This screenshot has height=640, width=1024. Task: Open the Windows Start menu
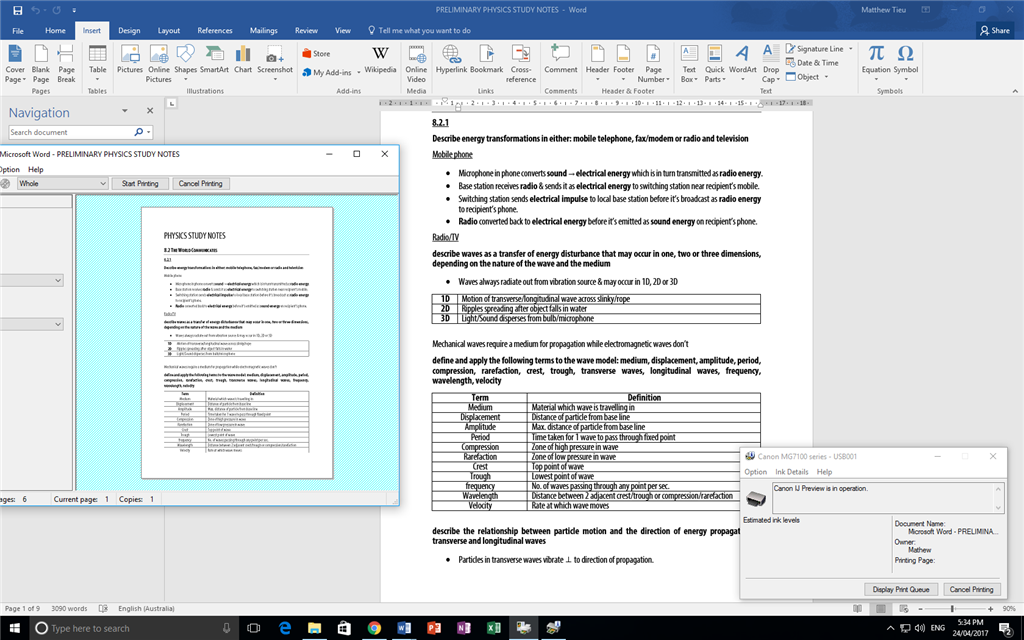point(14,628)
